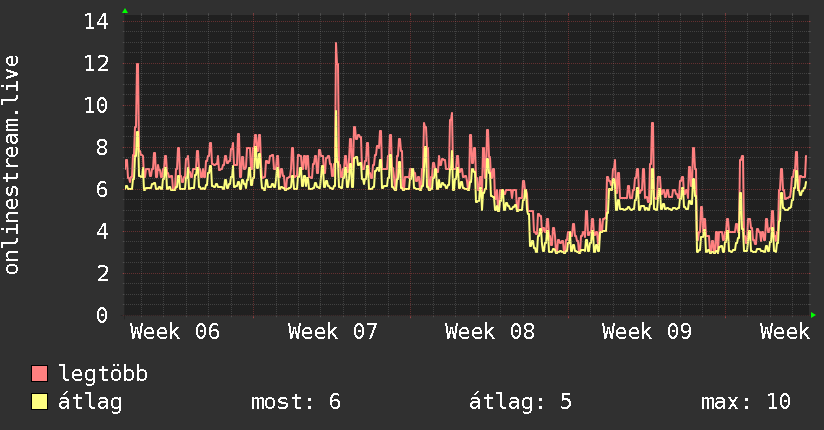Click the y-axis label 2
The image size is (824, 430).
(x=102, y=273)
